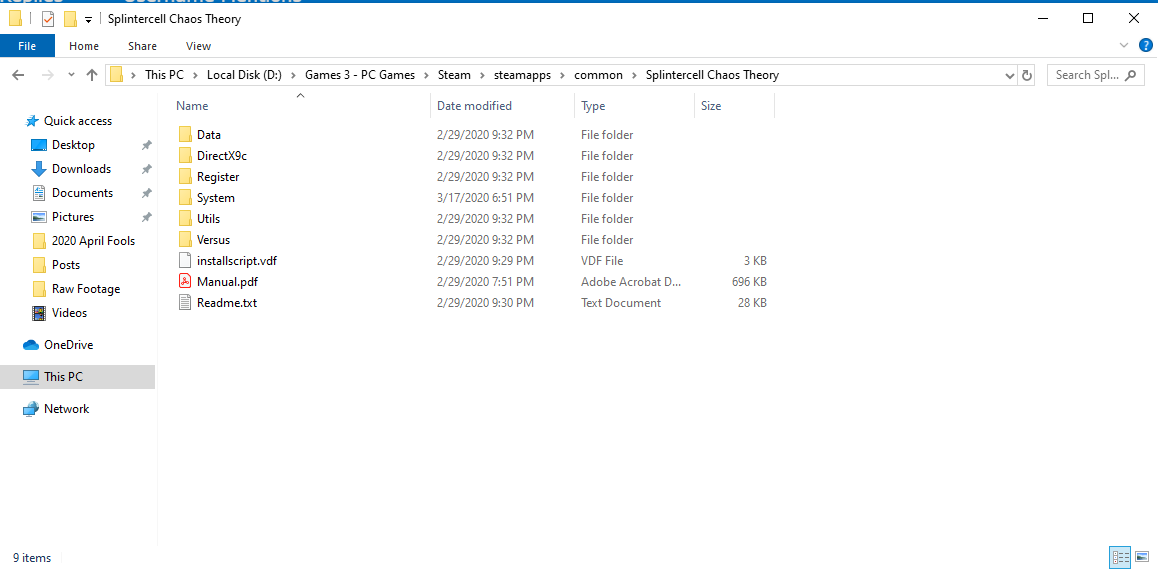Open the File tab
Viewport: 1158px width, 569px height.
tap(27, 46)
